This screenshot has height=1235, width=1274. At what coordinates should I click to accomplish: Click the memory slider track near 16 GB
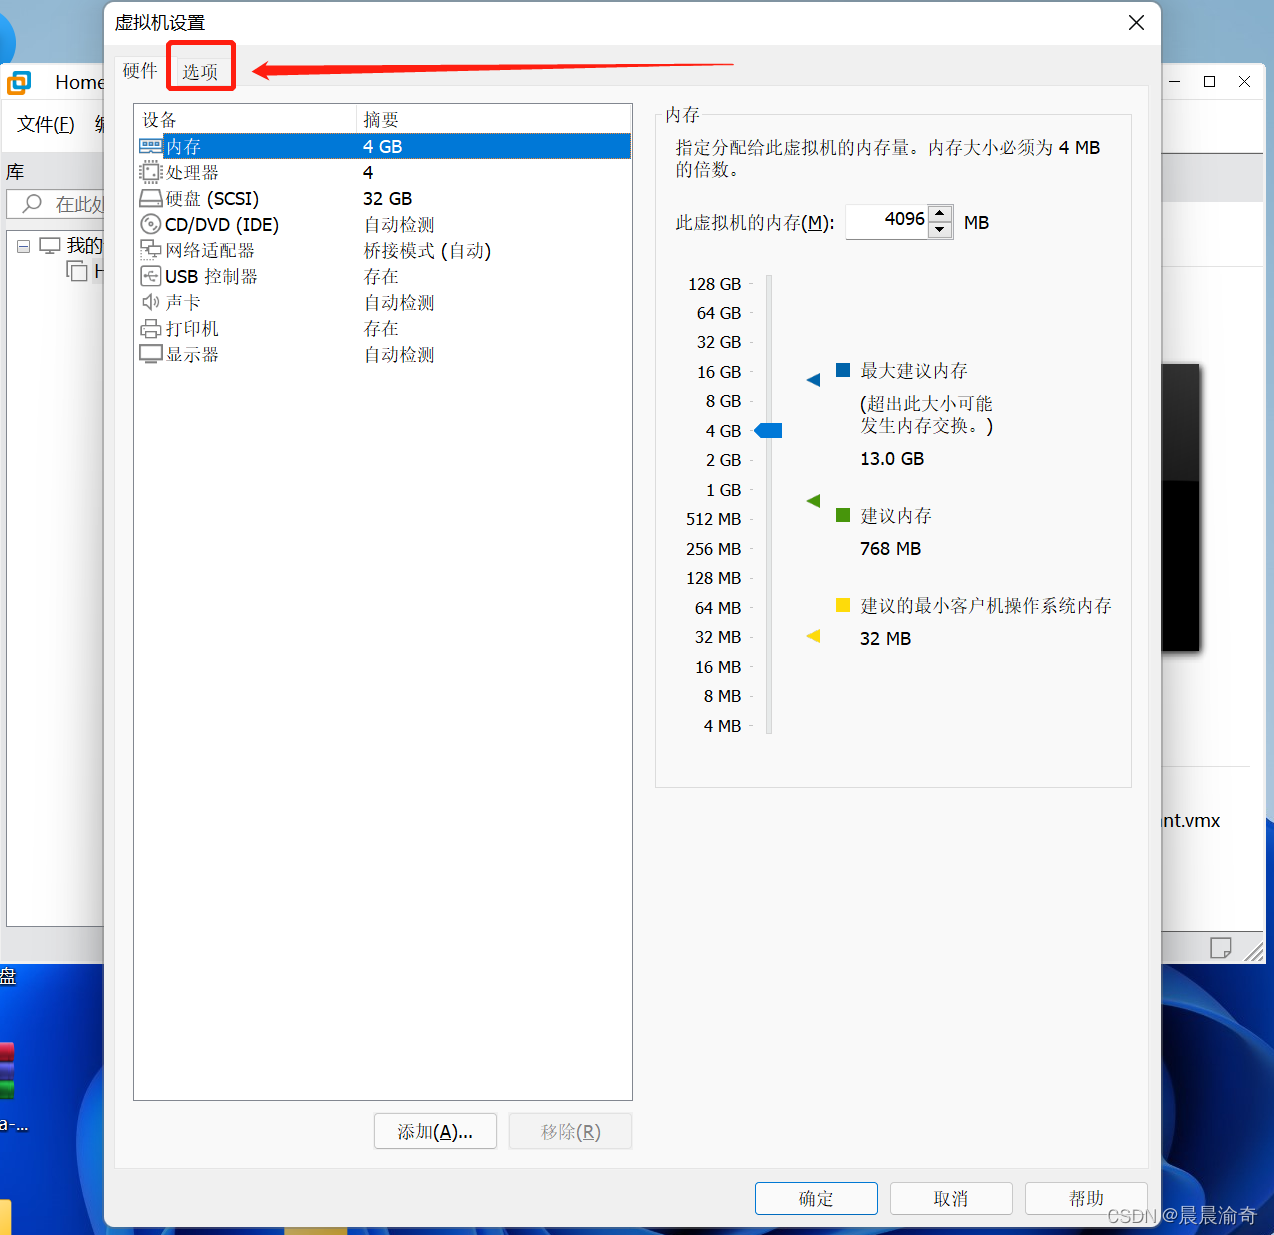[769, 372]
